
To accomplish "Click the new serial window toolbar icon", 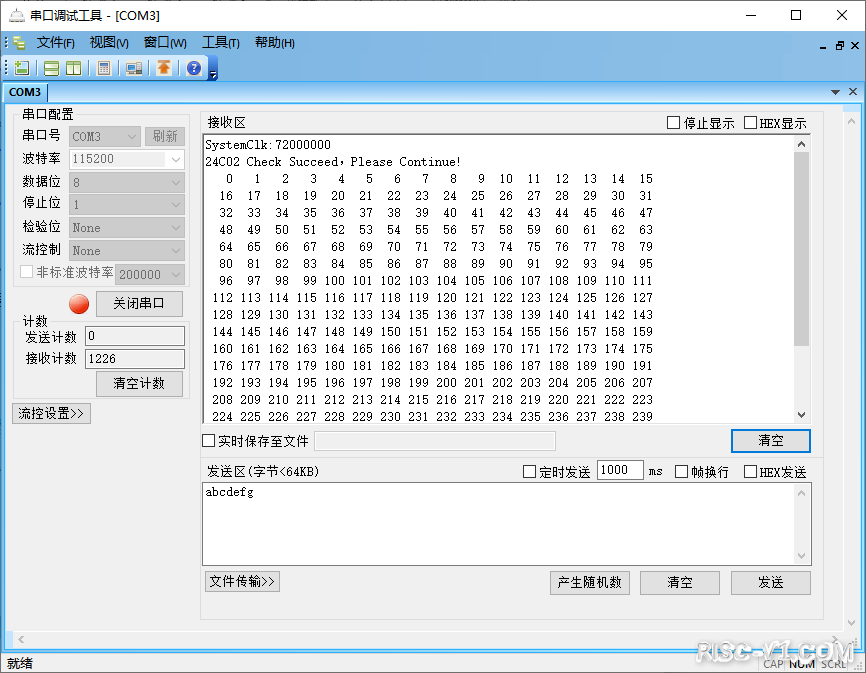I will (22, 68).
